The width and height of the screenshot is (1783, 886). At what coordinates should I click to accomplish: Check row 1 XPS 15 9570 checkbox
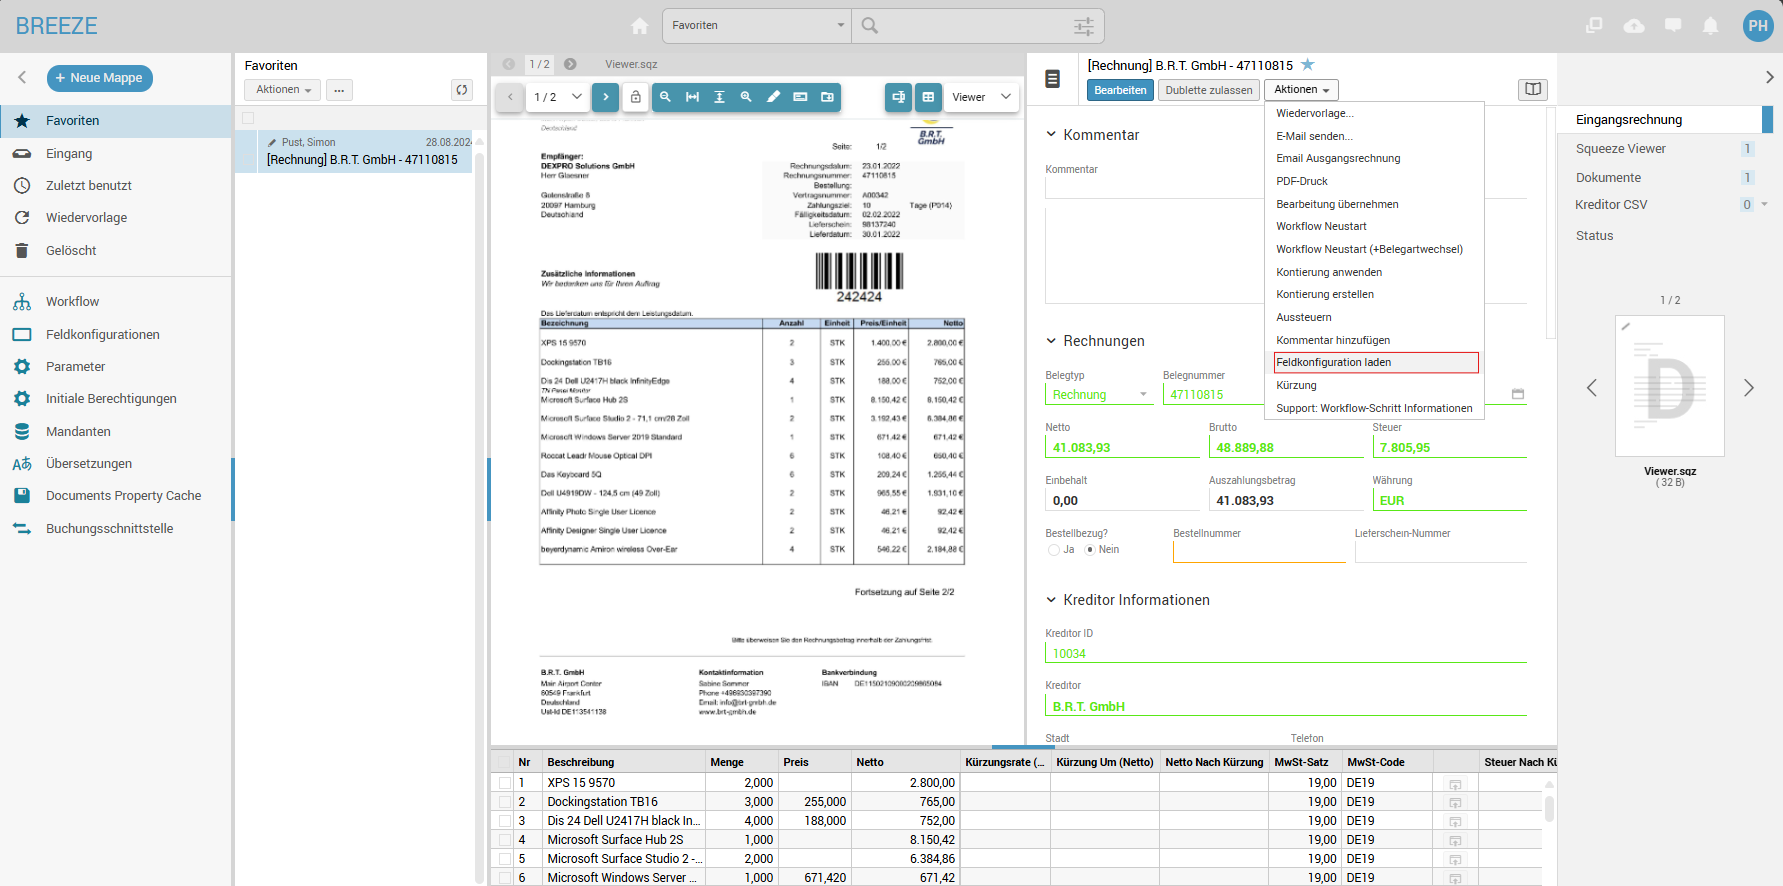tap(505, 783)
